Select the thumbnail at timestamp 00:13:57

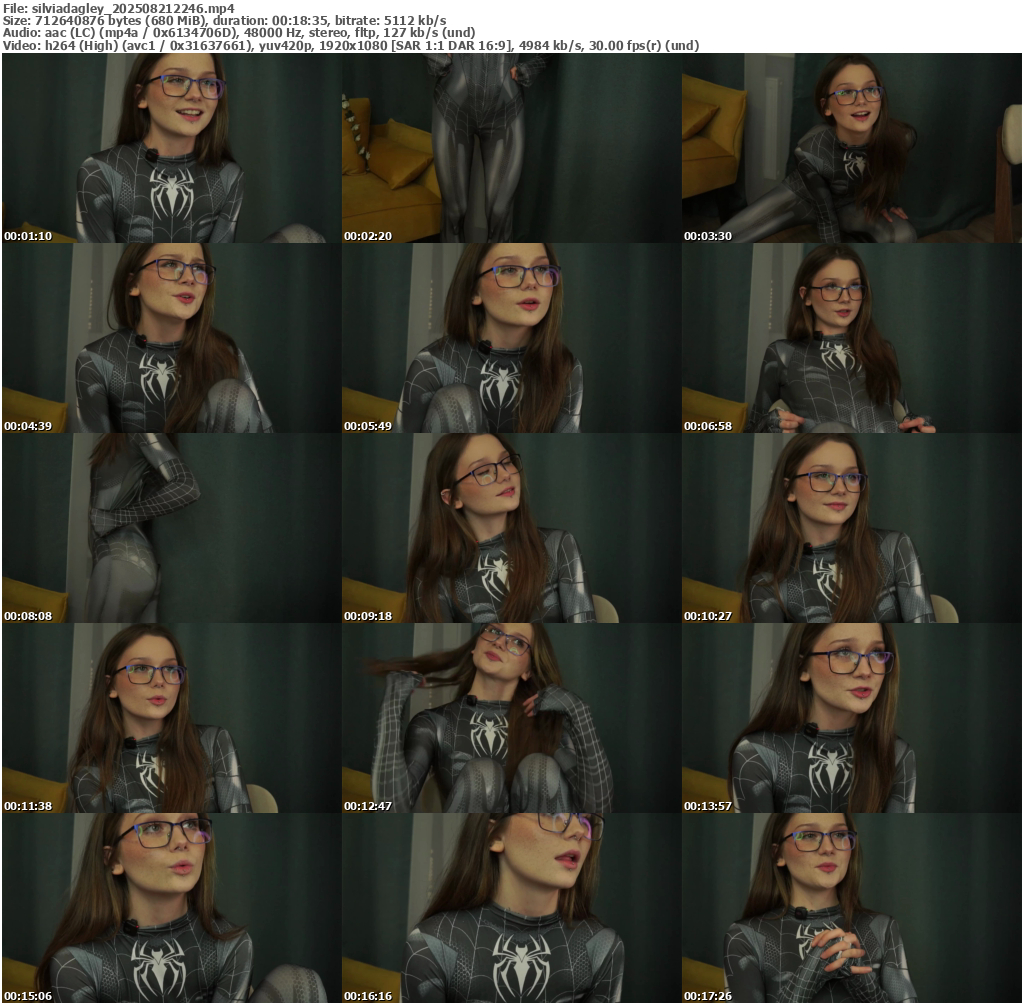point(852,718)
